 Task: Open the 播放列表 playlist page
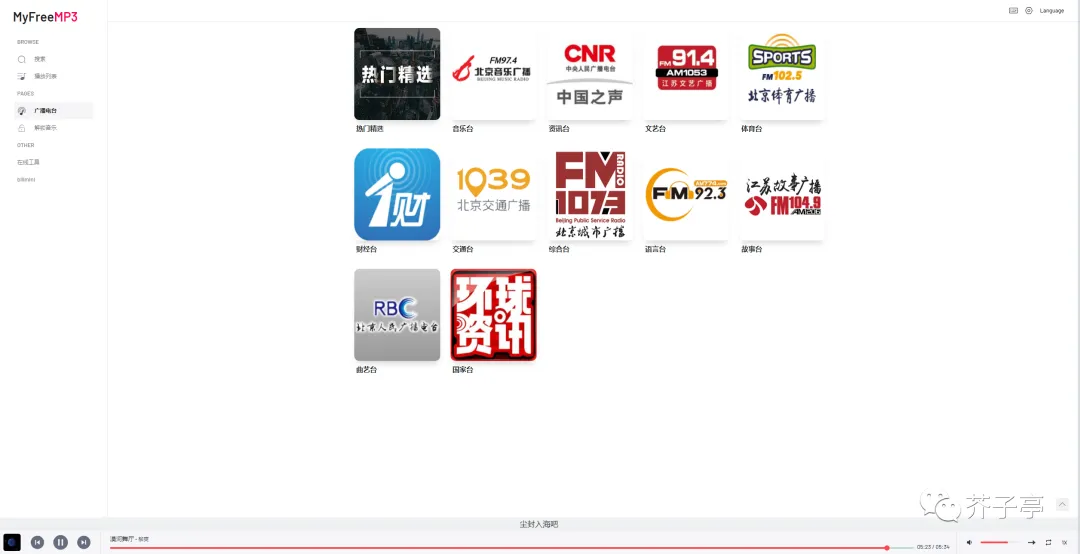(x=45, y=76)
